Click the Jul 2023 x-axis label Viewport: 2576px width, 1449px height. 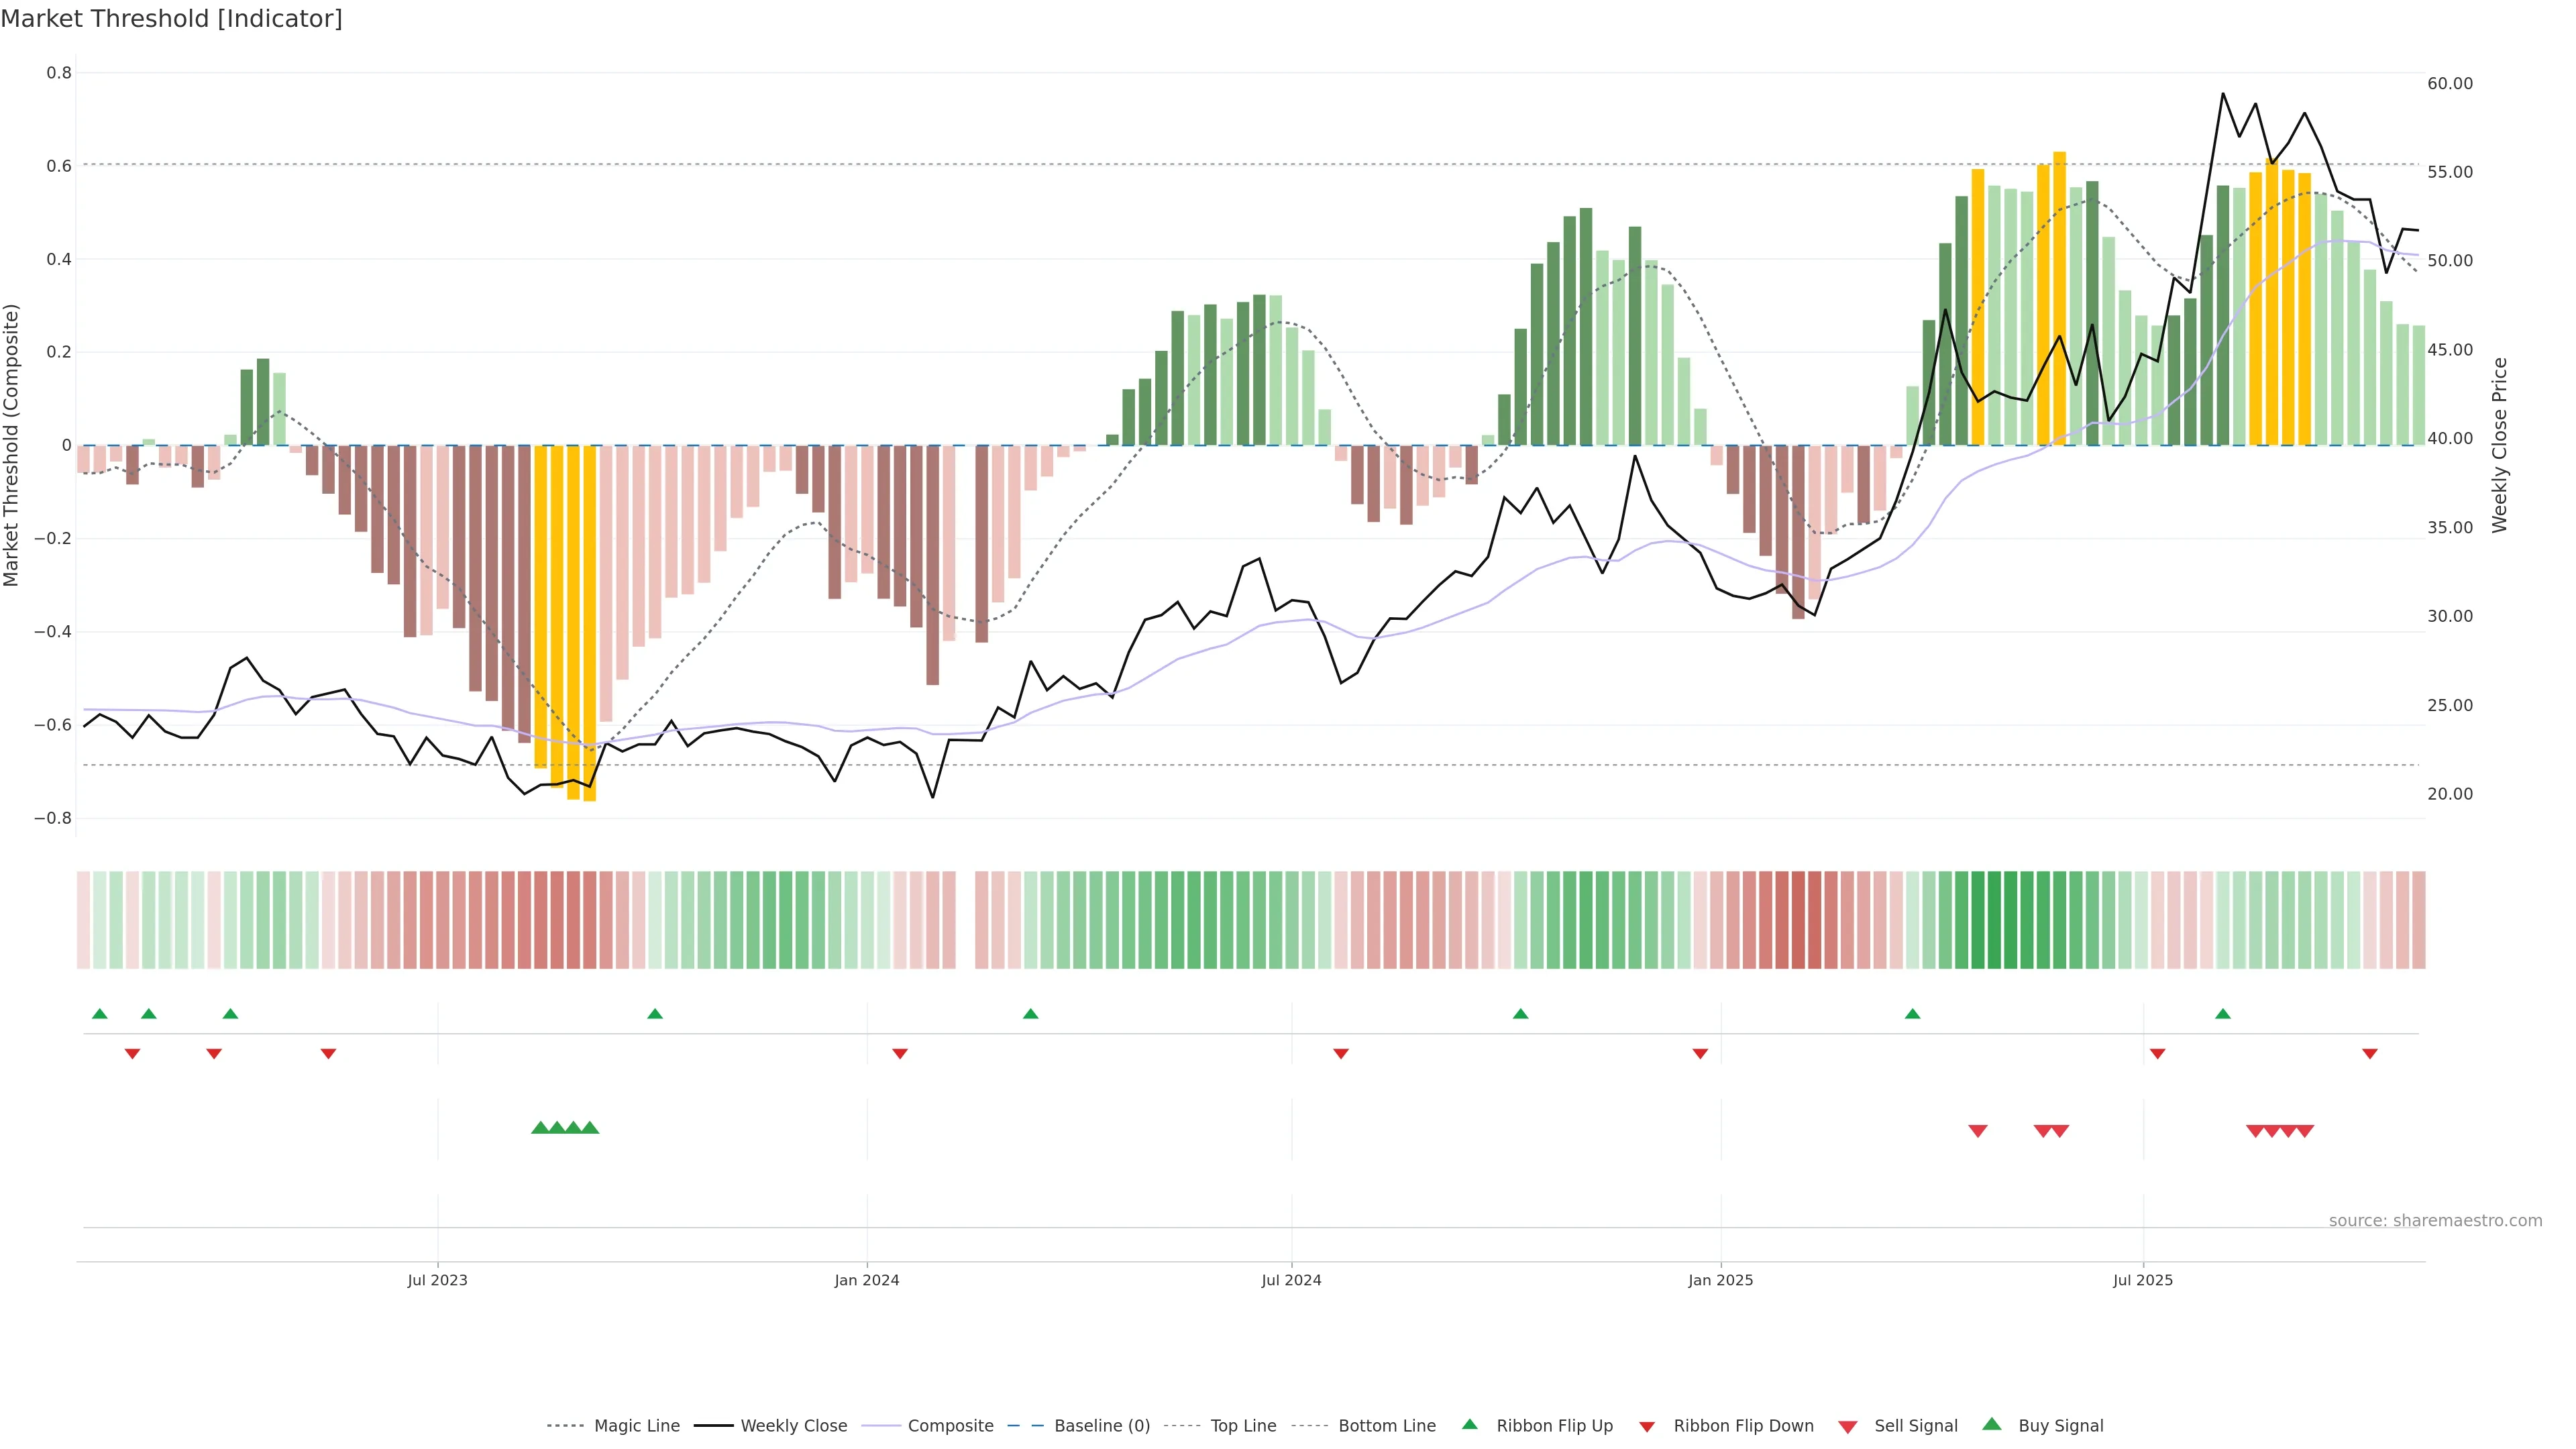tap(437, 1280)
